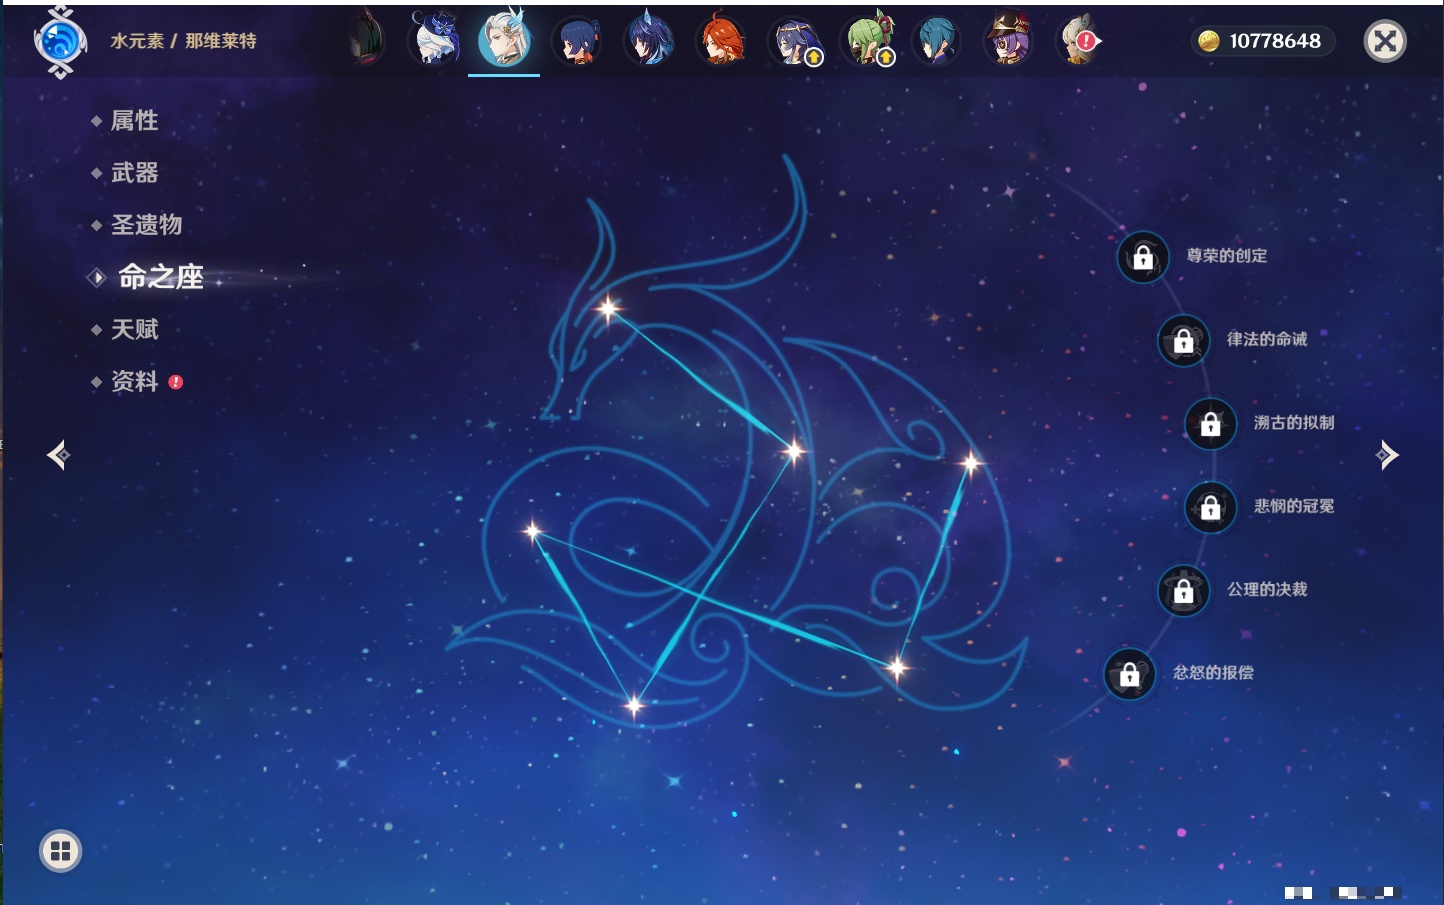Click the Mora coin icon
The height and width of the screenshot is (905, 1444).
[1209, 41]
